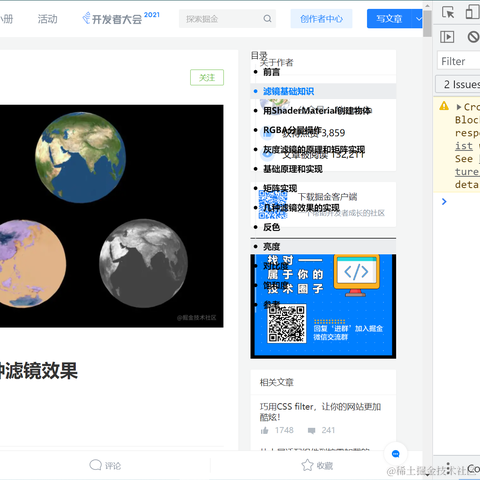Click the 写文章 button
480x480 pixels.
390,19
